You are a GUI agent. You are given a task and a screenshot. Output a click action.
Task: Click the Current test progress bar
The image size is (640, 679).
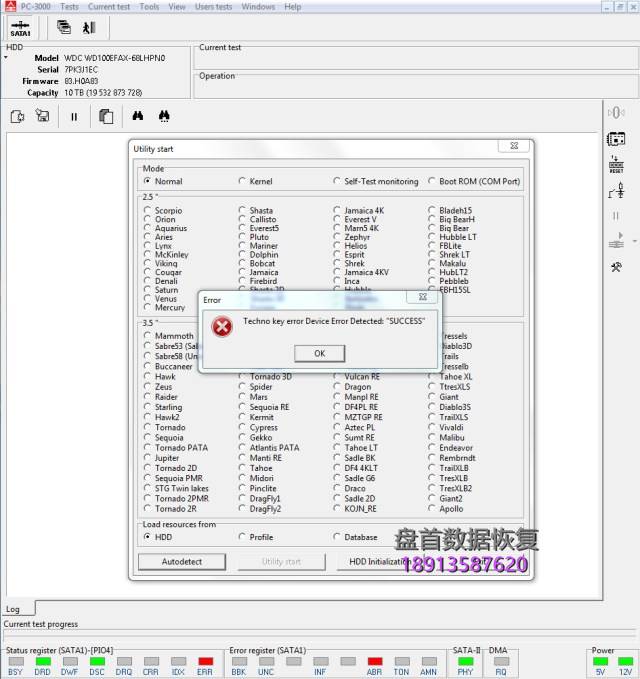pos(318,635)
